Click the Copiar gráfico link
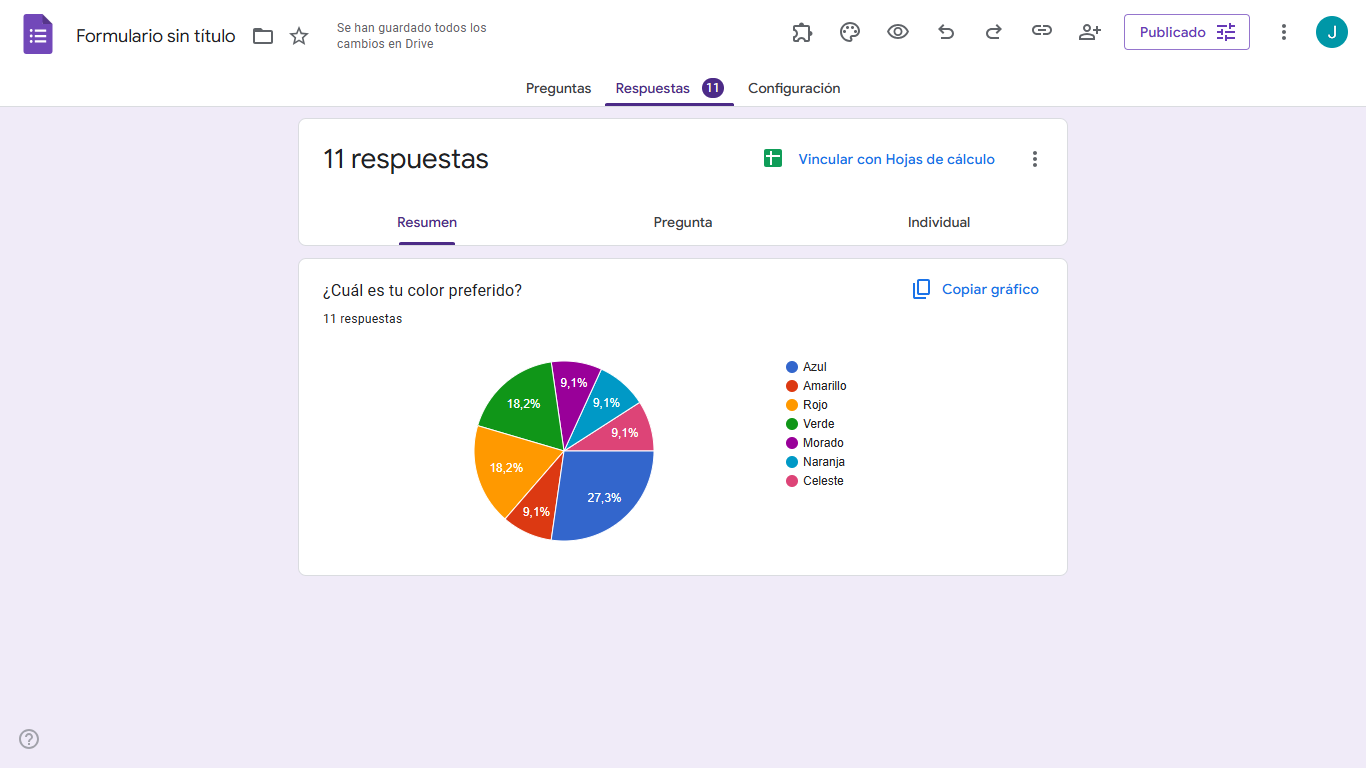 click(x=990, y=289)
